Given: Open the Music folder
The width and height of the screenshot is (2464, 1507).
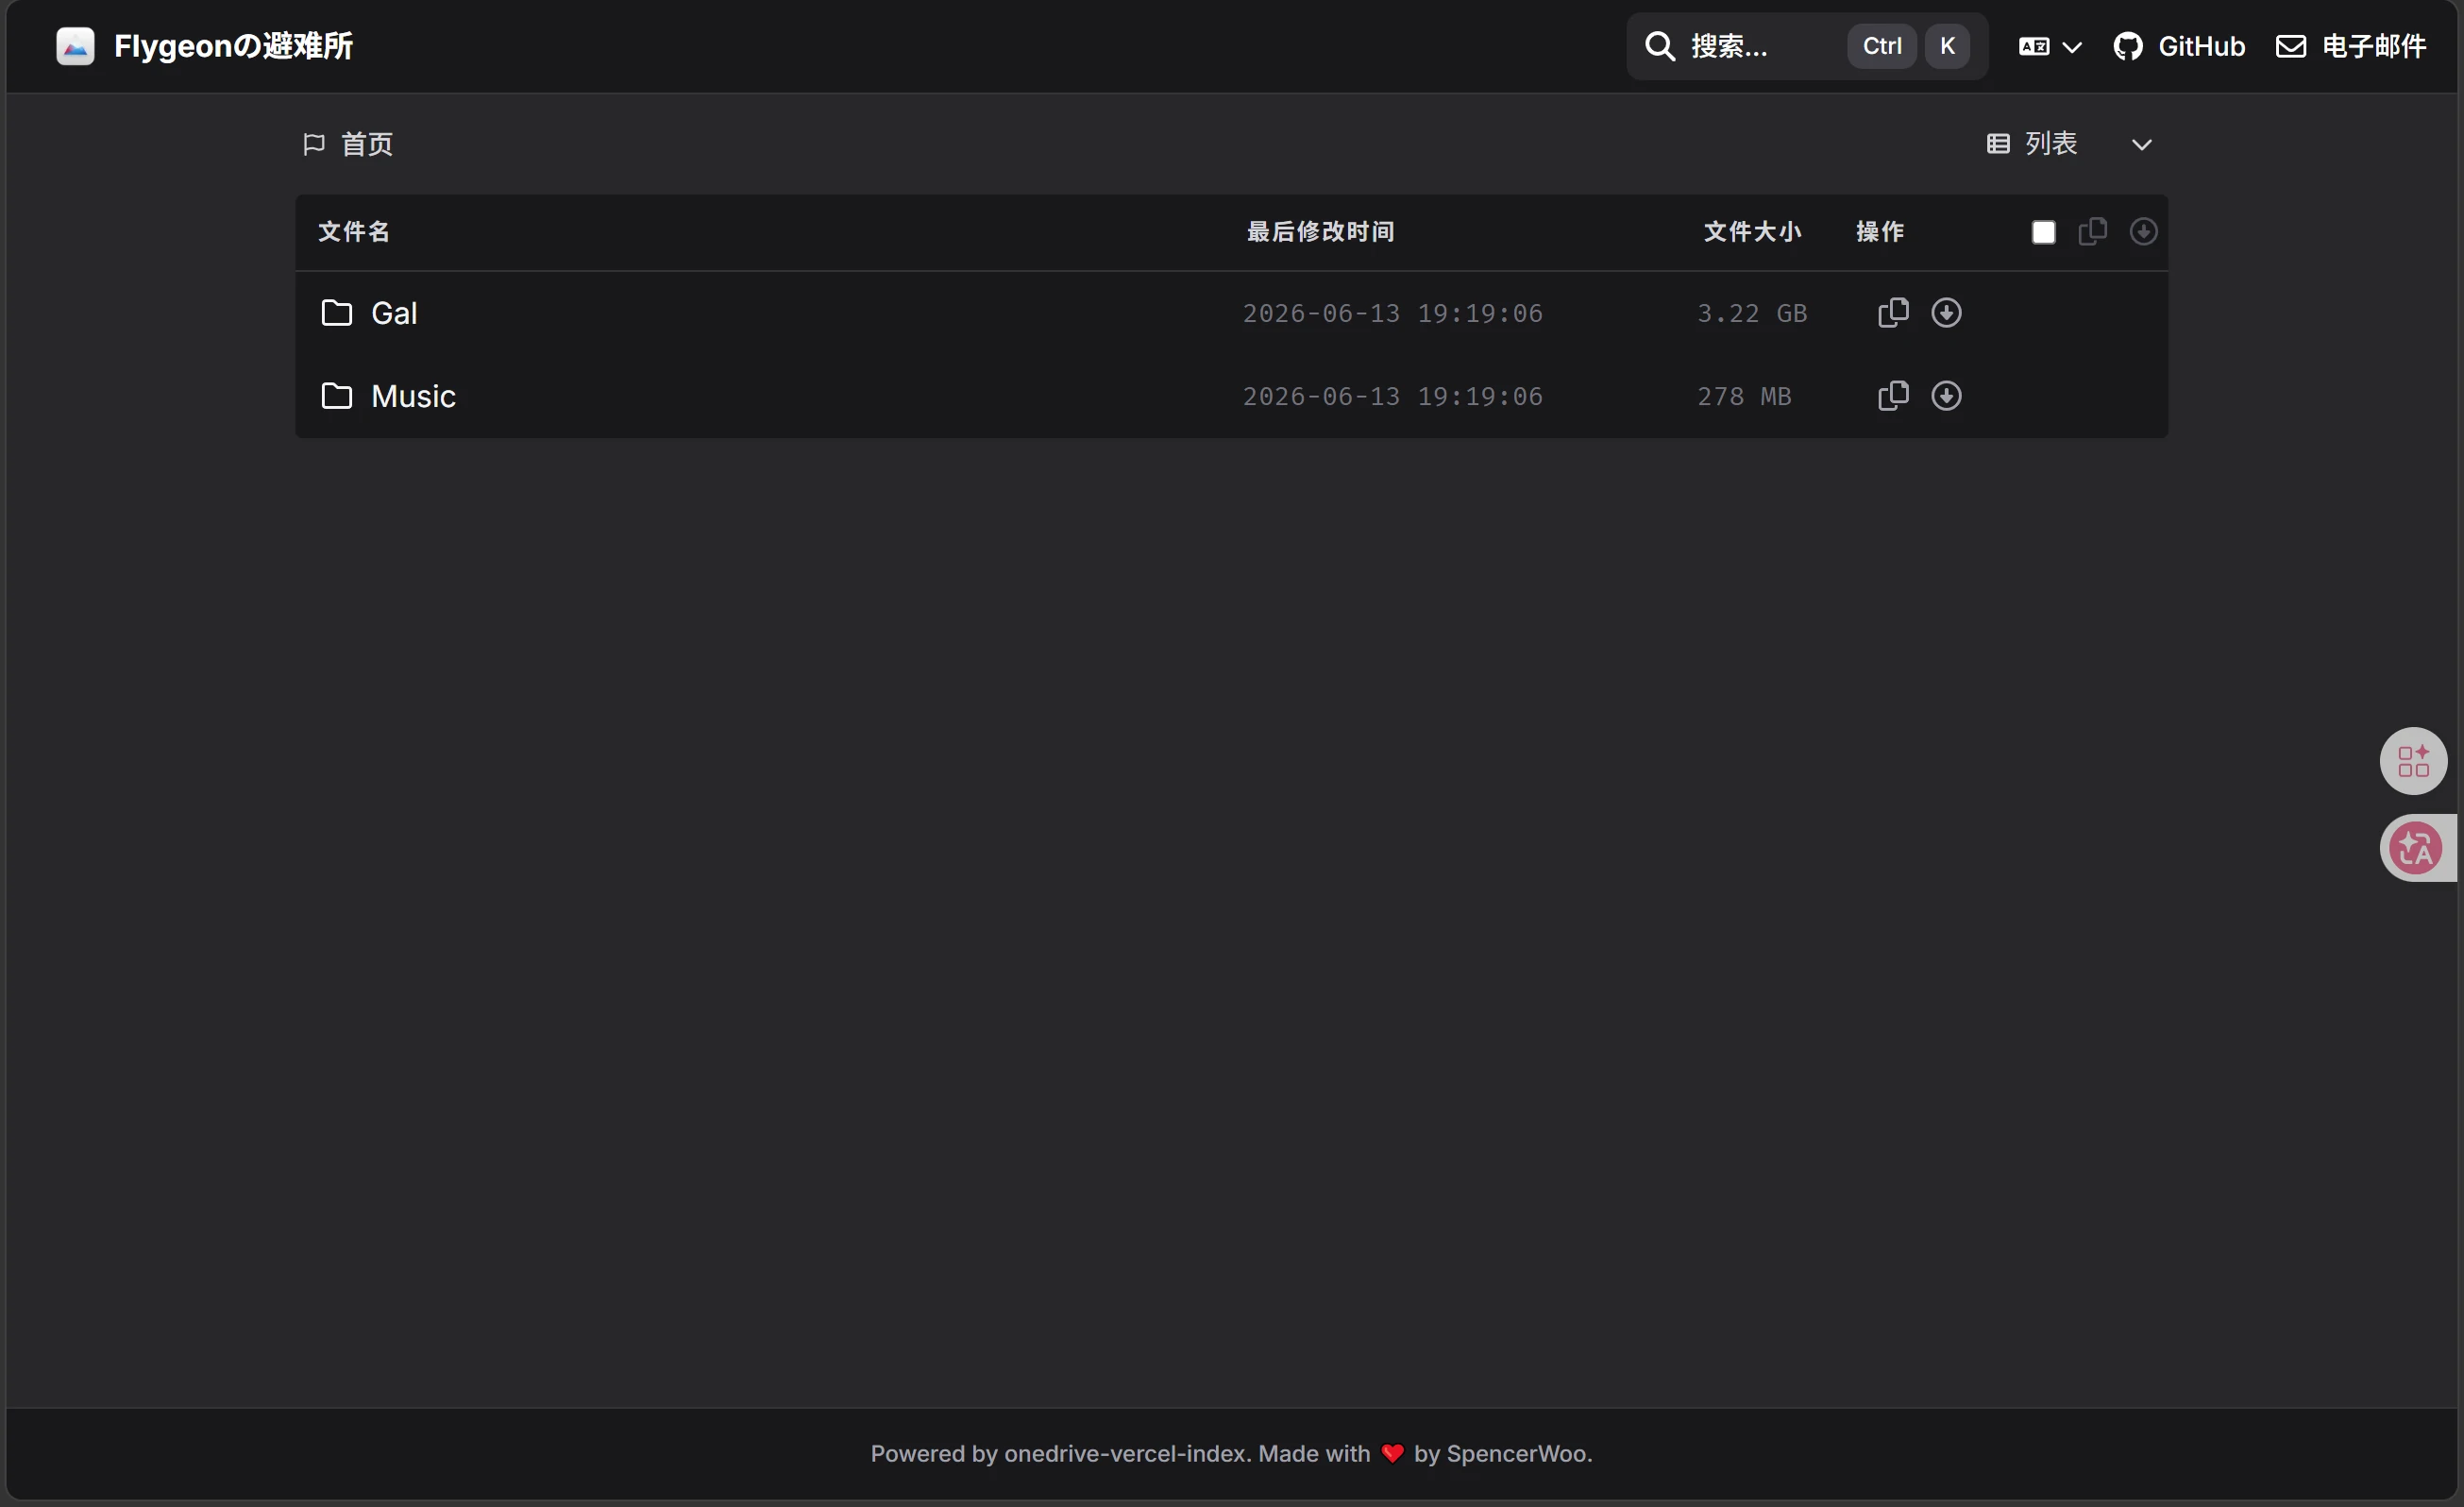Looking at the screenshot, I should pyautogui.click(x=413, y=396).
